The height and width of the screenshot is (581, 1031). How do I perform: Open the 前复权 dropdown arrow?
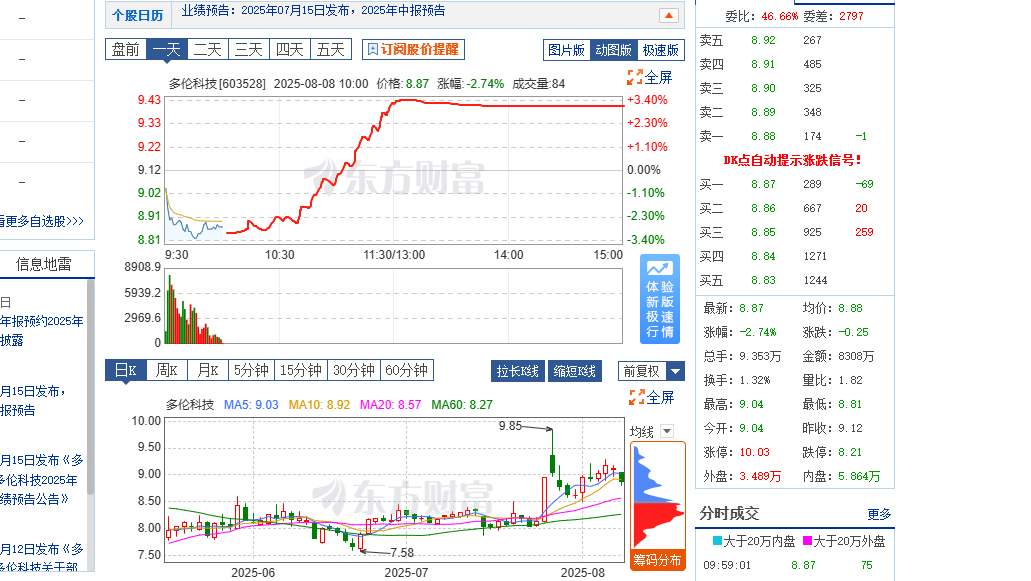tap(675, 371)
